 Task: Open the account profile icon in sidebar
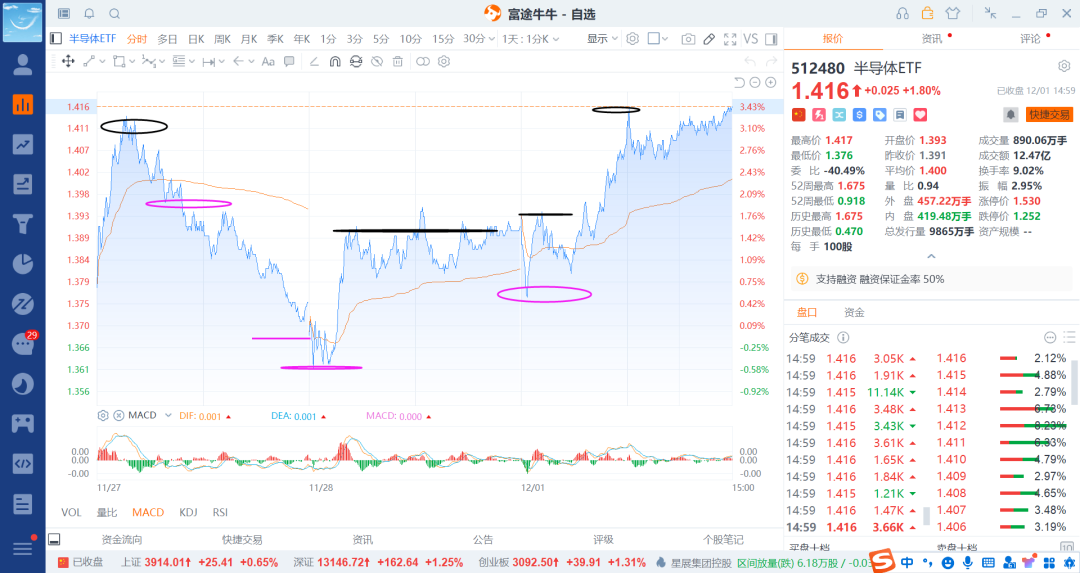tap(23, 65)
